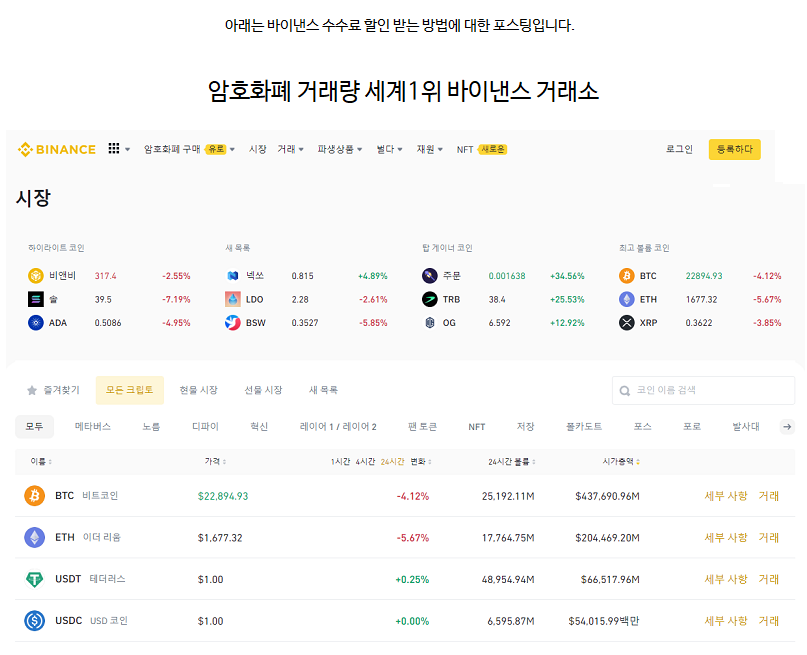Click the ETH icon in top volume coins
The image size is (807, 655).
(x=626, y=299)
